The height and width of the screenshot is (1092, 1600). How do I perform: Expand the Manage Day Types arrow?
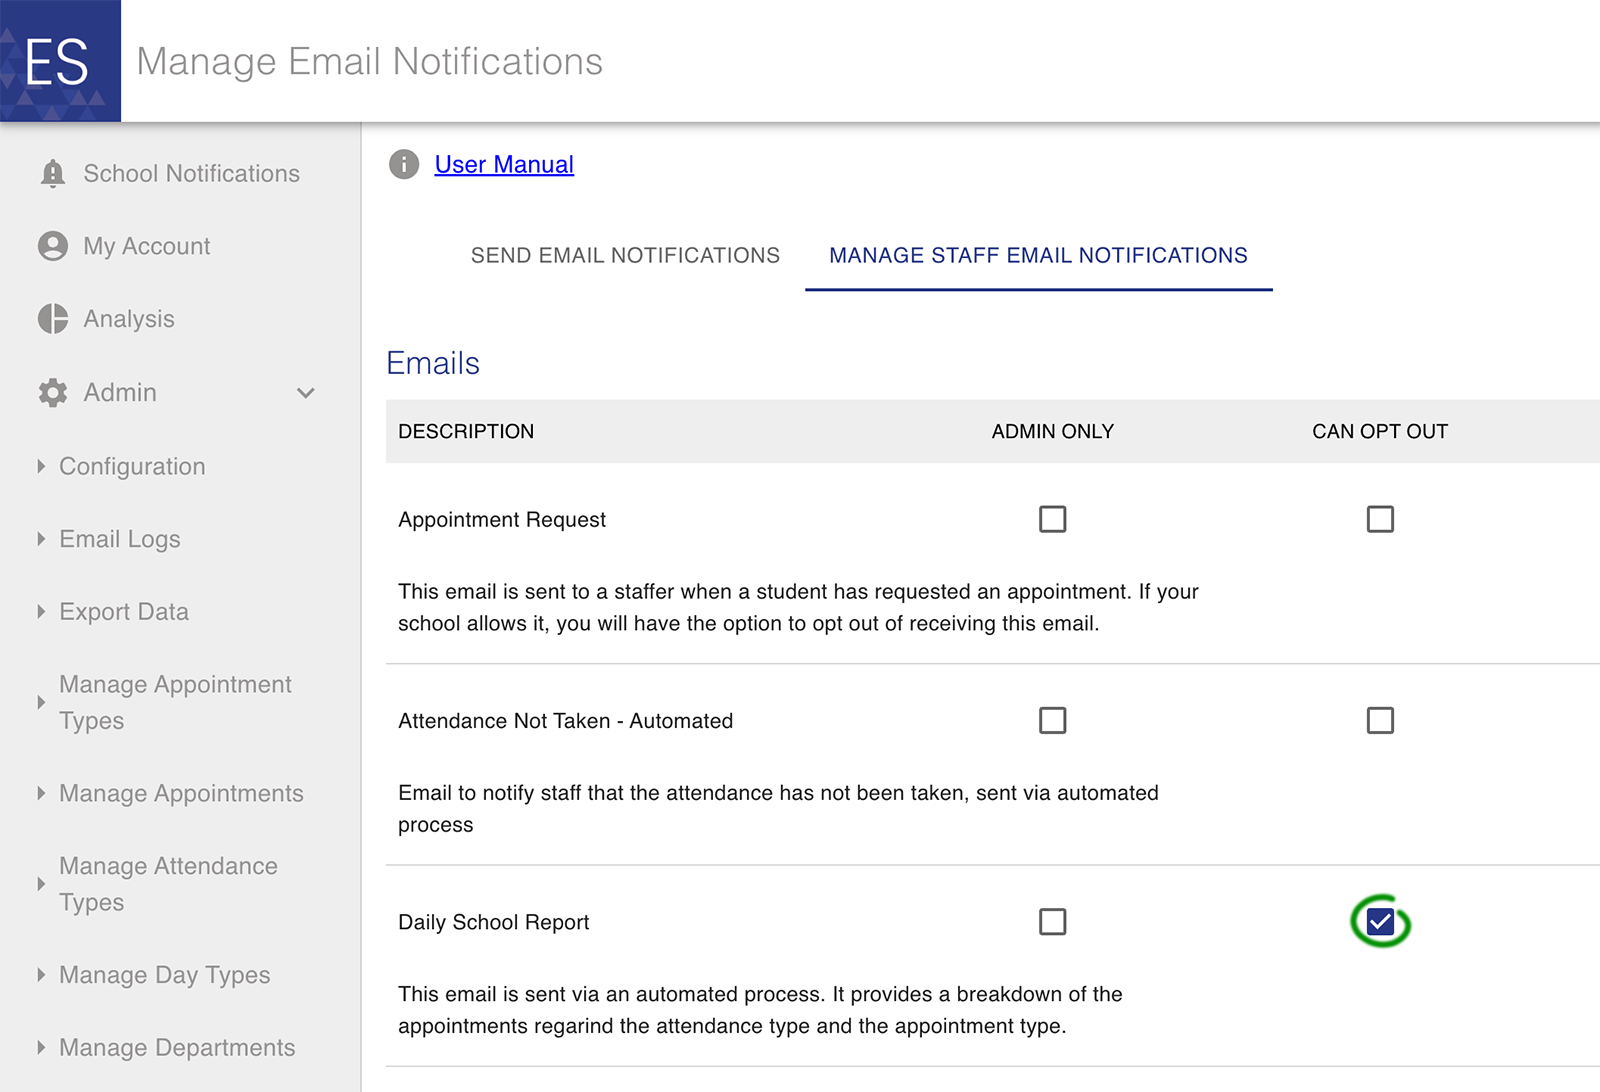pos(41,975)
